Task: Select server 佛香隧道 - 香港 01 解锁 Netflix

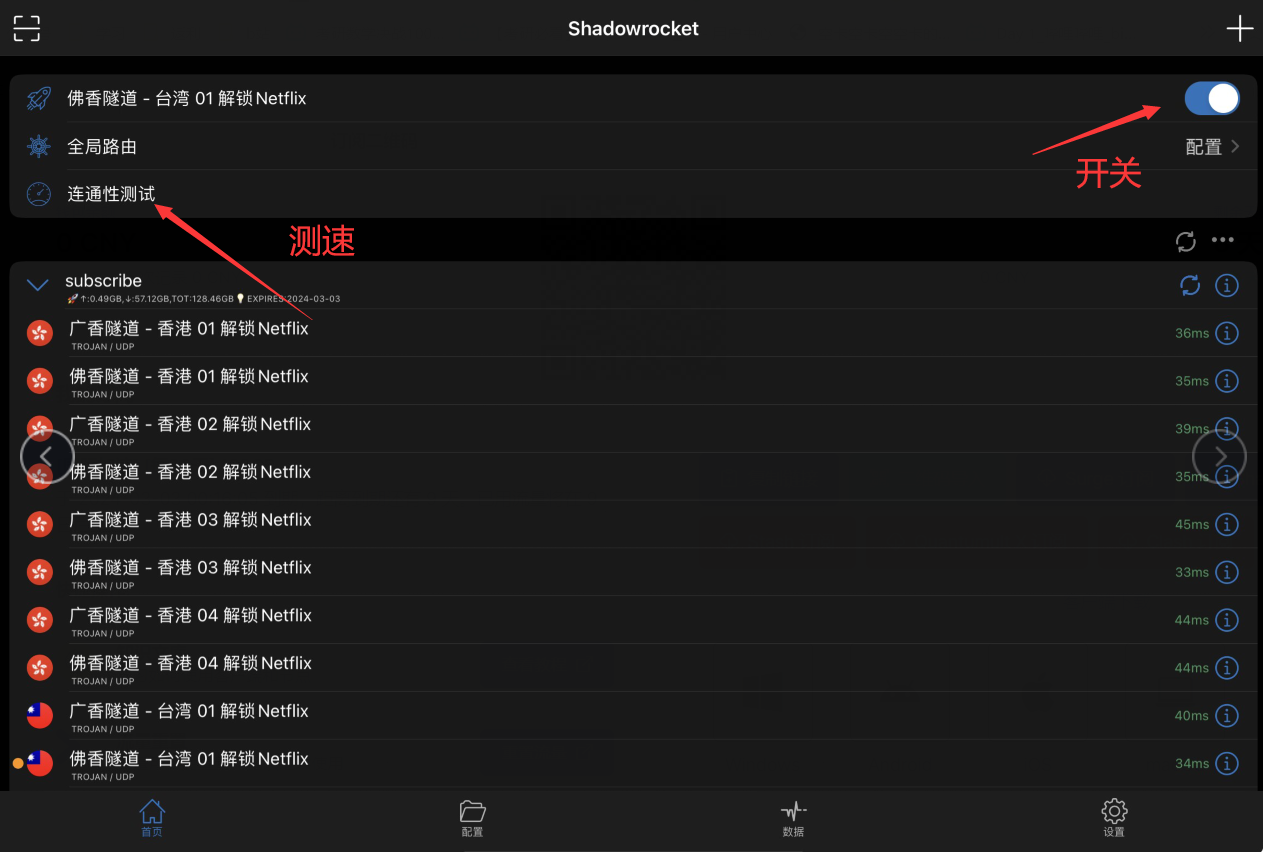Action: point(633,381)
